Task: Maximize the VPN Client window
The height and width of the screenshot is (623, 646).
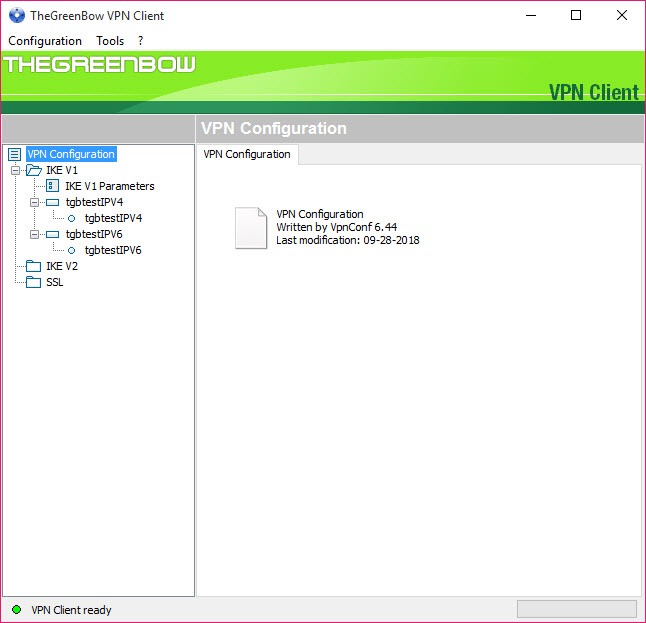Action: (576, 16)
